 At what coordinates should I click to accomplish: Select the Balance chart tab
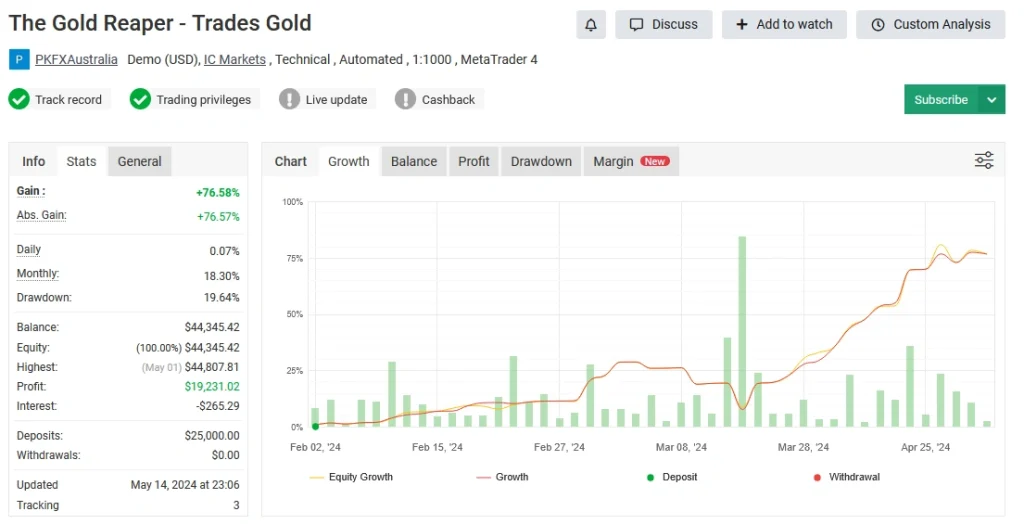coord(414,161)
